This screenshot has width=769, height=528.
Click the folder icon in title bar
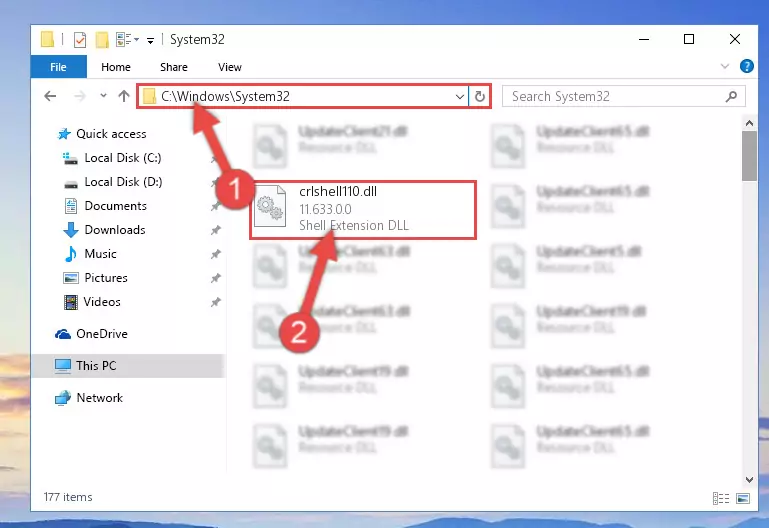(x=47, y=39)
